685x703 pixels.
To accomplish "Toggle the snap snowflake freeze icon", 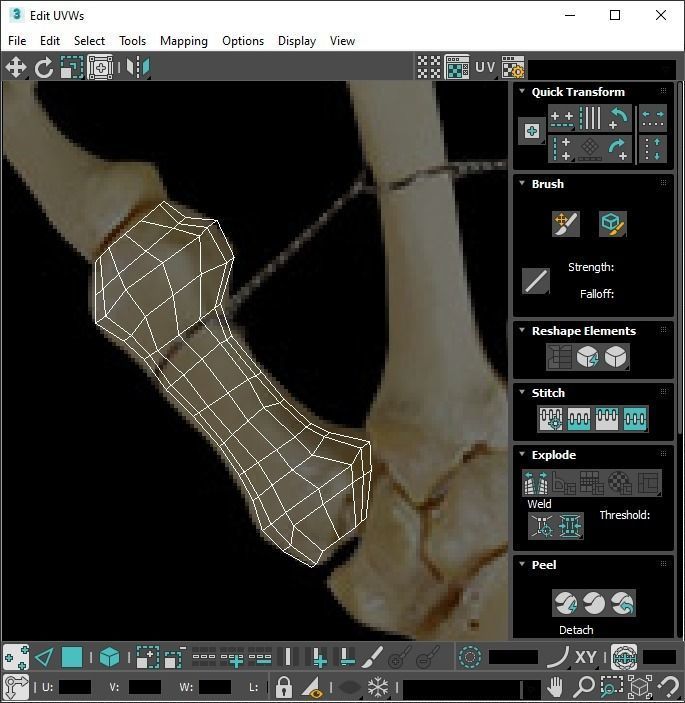I will click(377, 687).
